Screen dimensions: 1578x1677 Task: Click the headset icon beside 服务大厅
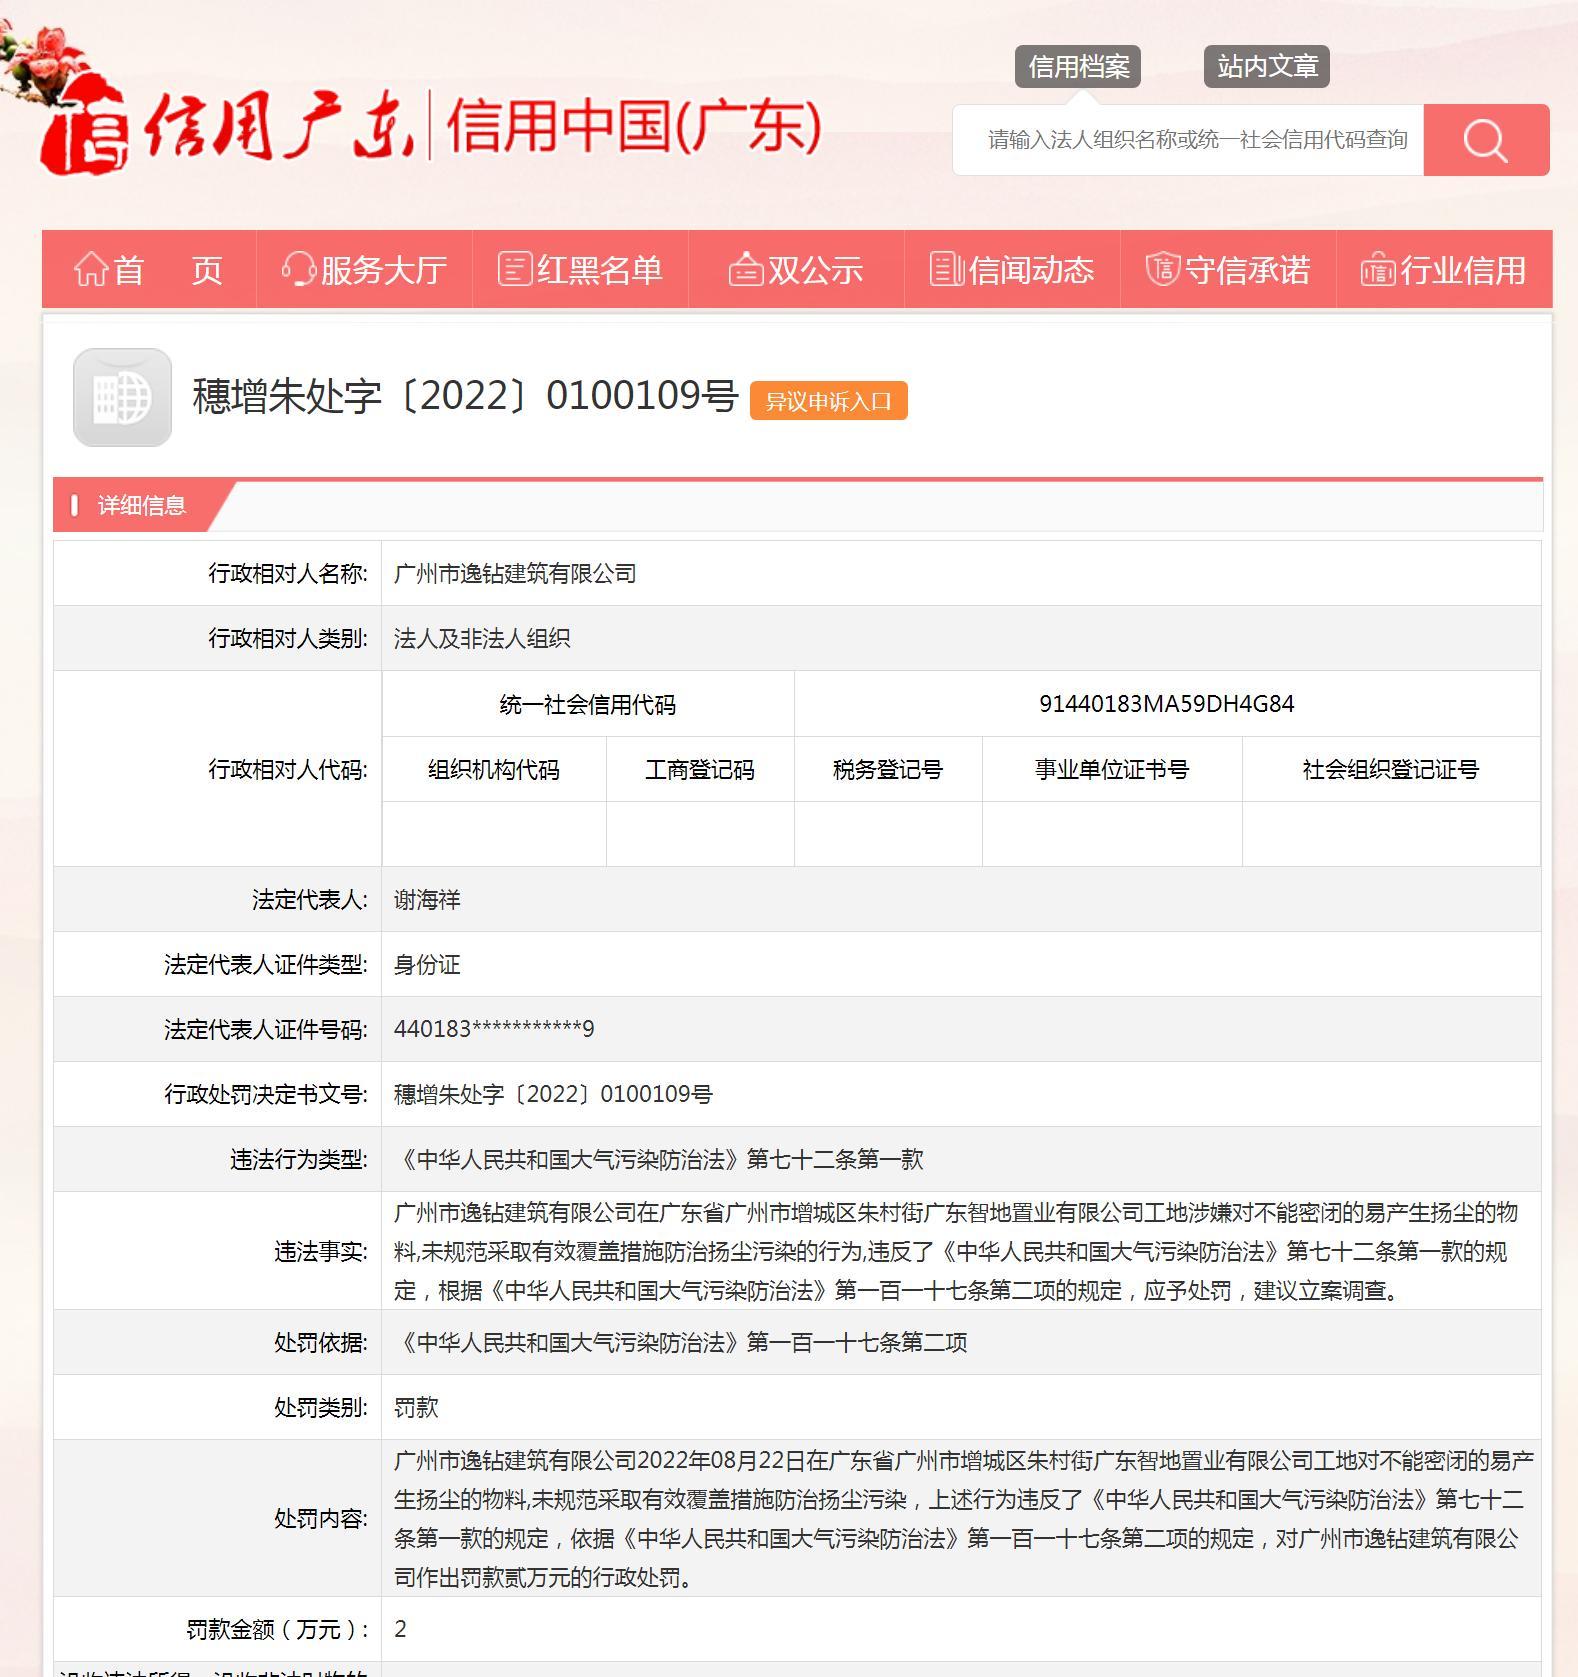click(x=299, y=269)
